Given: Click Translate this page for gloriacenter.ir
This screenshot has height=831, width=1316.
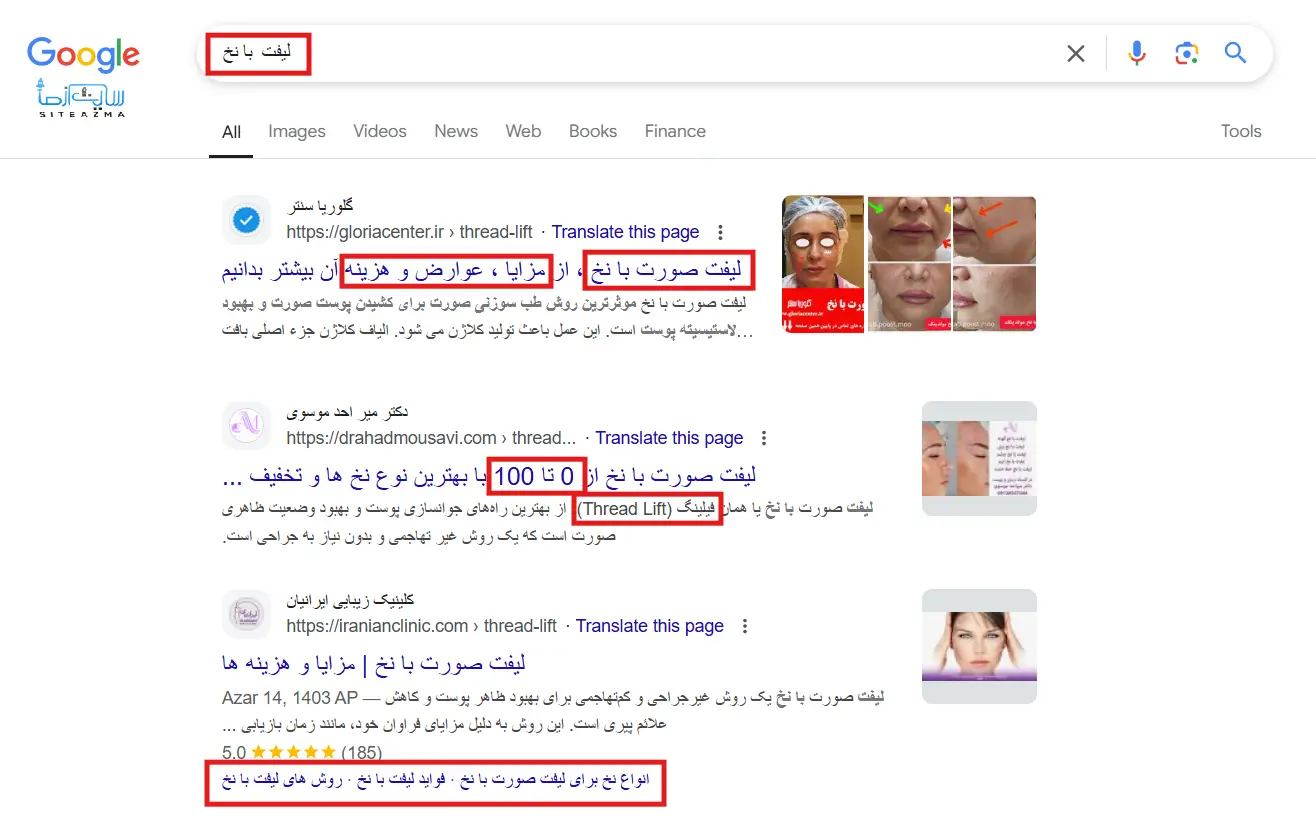Looking at the screenshot, I should 625,232.
